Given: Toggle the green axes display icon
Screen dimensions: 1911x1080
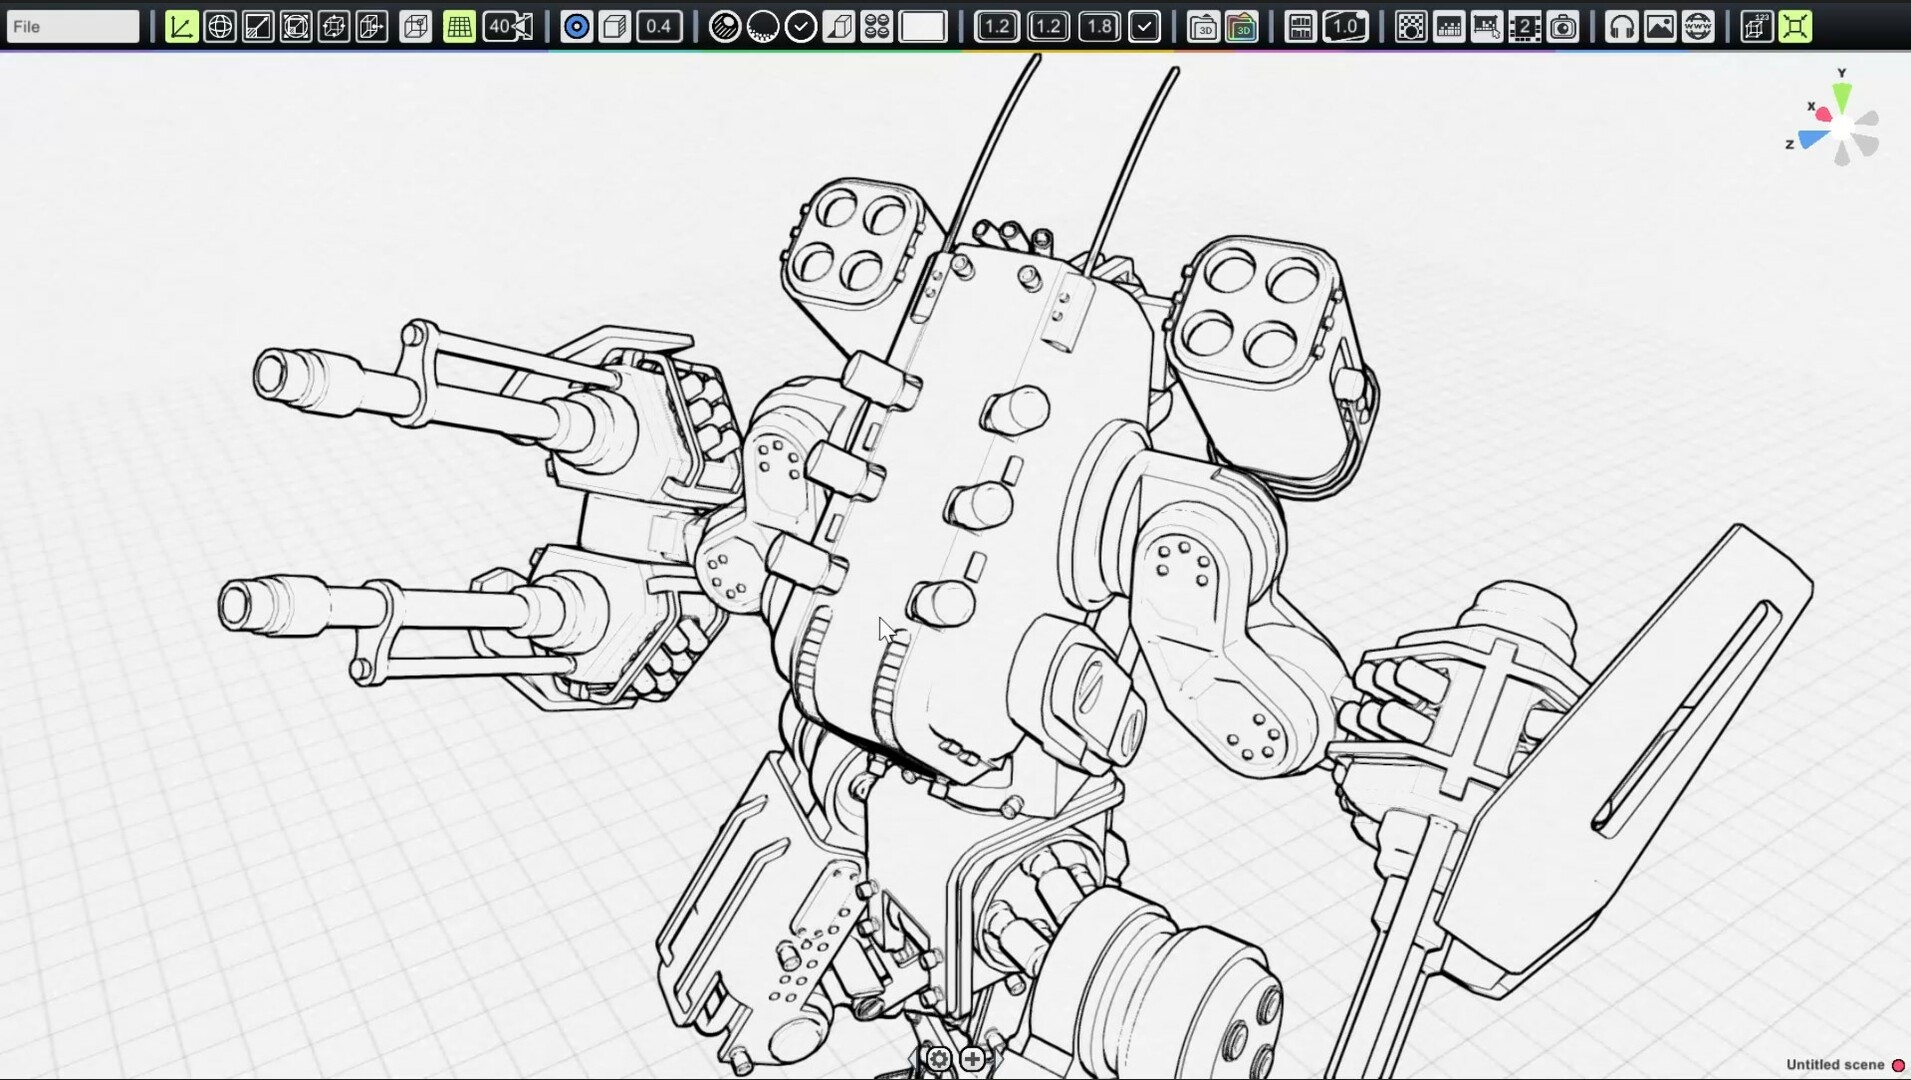Looking at the screenshot, I should (x=181, y=27).
